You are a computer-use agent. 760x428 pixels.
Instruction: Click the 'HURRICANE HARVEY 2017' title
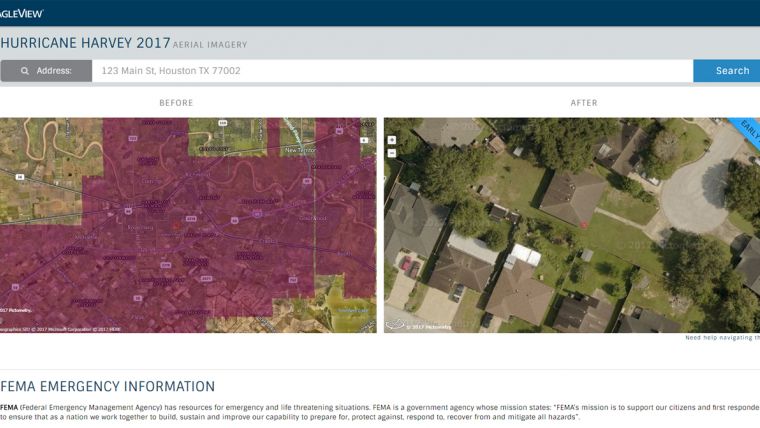click(x=85, y=43)
